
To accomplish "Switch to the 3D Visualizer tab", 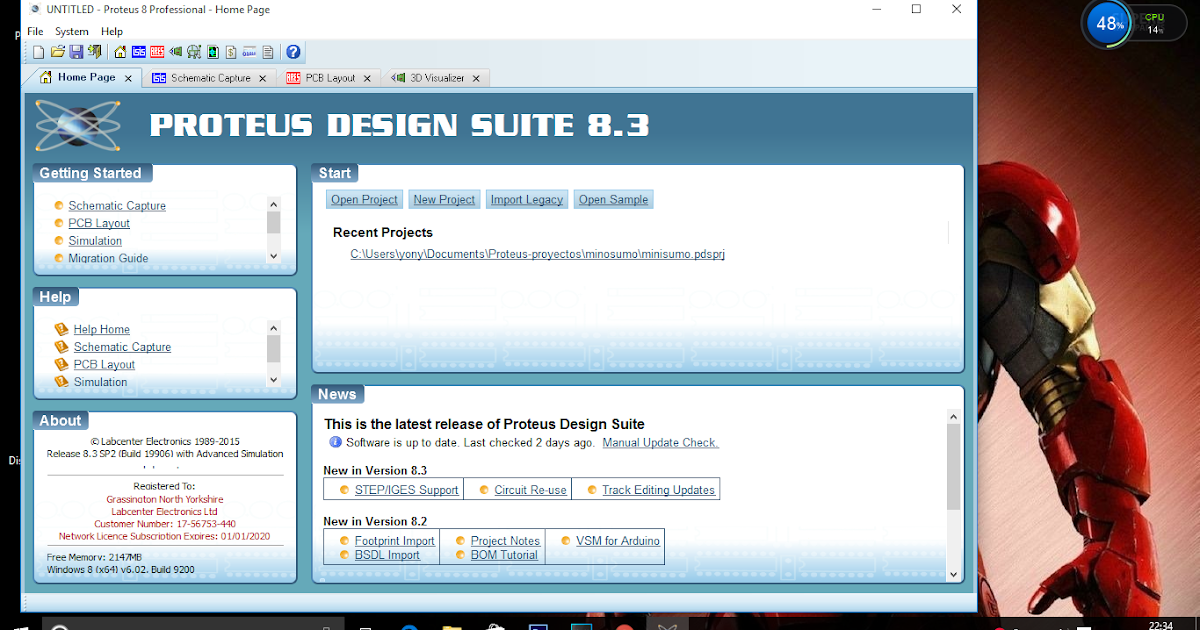I will point(437,78).
